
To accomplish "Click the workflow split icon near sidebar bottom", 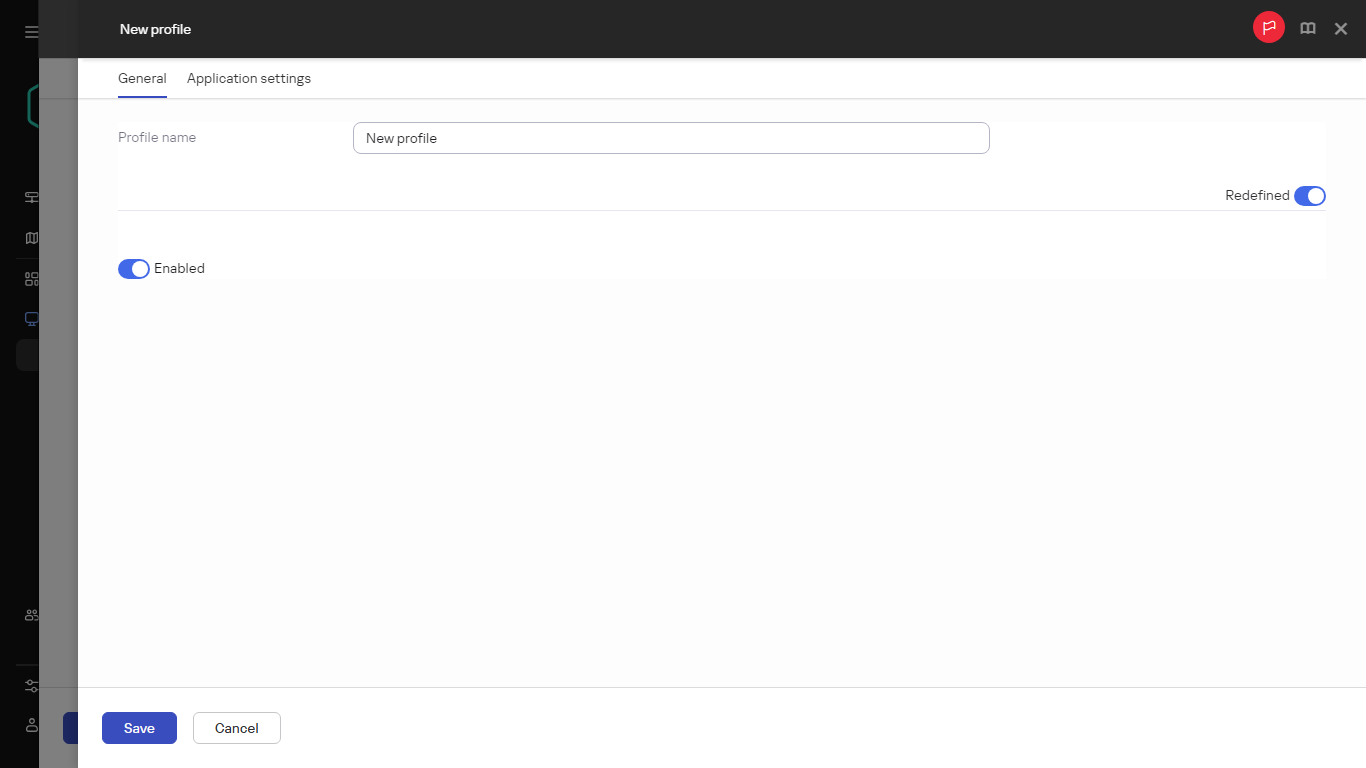I will (x=29, y=686).
